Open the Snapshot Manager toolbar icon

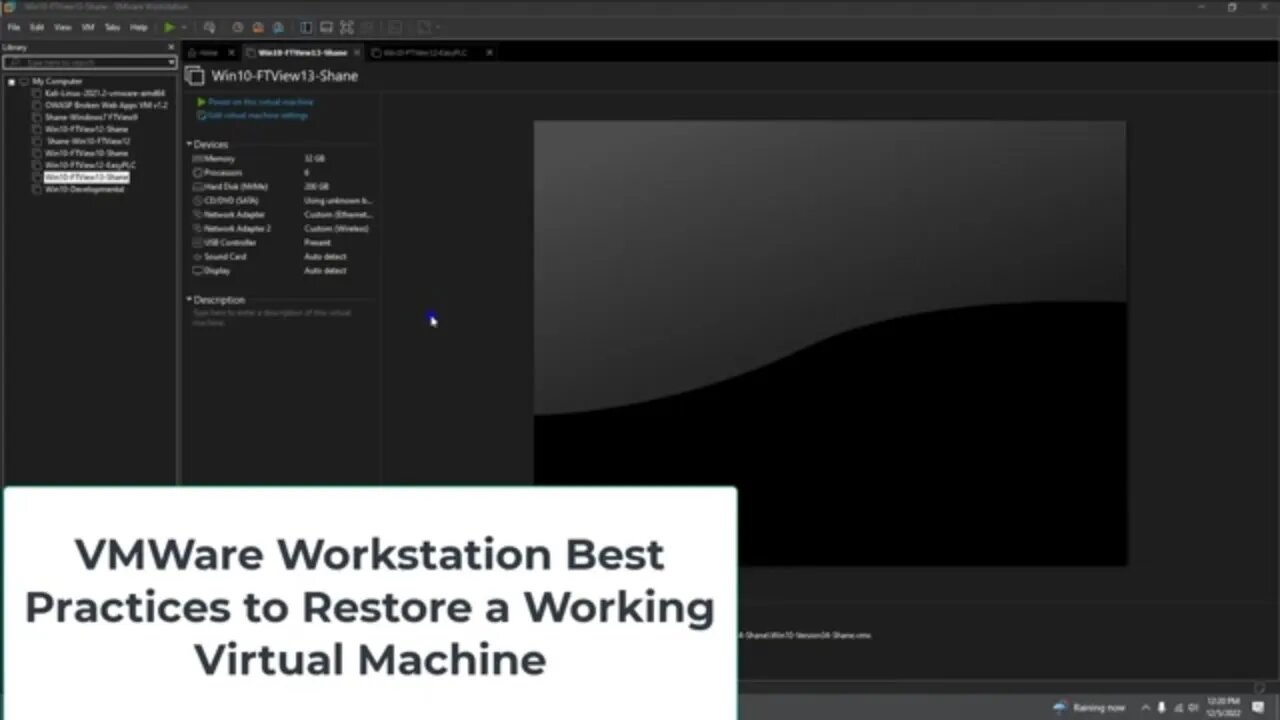(x=277, y=27)
